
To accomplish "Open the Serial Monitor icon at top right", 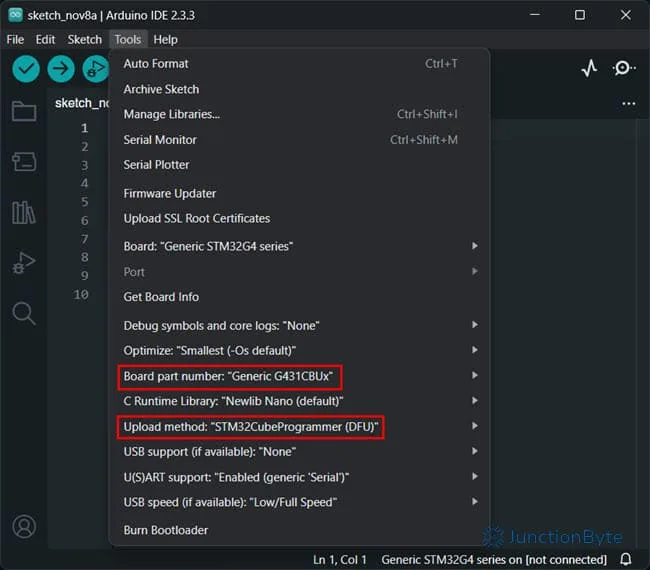I will pos(624,68).
